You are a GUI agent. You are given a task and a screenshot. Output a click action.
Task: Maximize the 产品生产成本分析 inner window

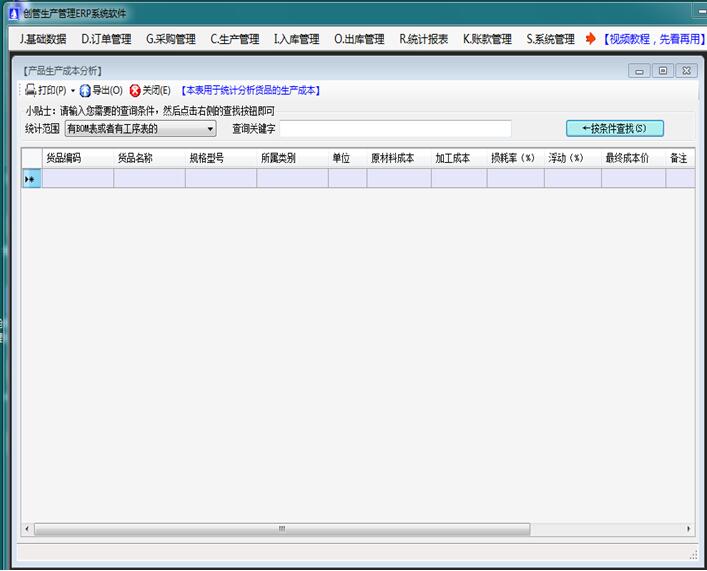tap(662, 71)
